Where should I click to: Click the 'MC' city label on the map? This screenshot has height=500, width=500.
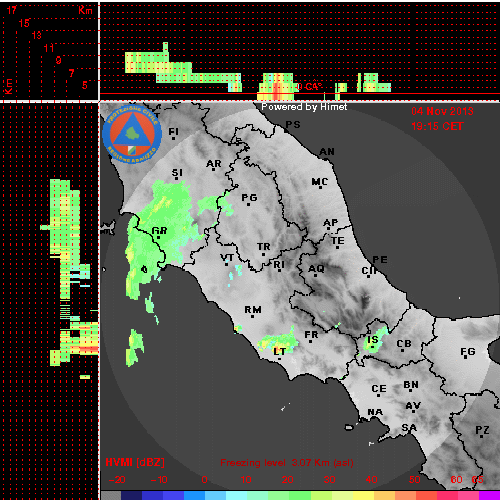tap(320, 182)
